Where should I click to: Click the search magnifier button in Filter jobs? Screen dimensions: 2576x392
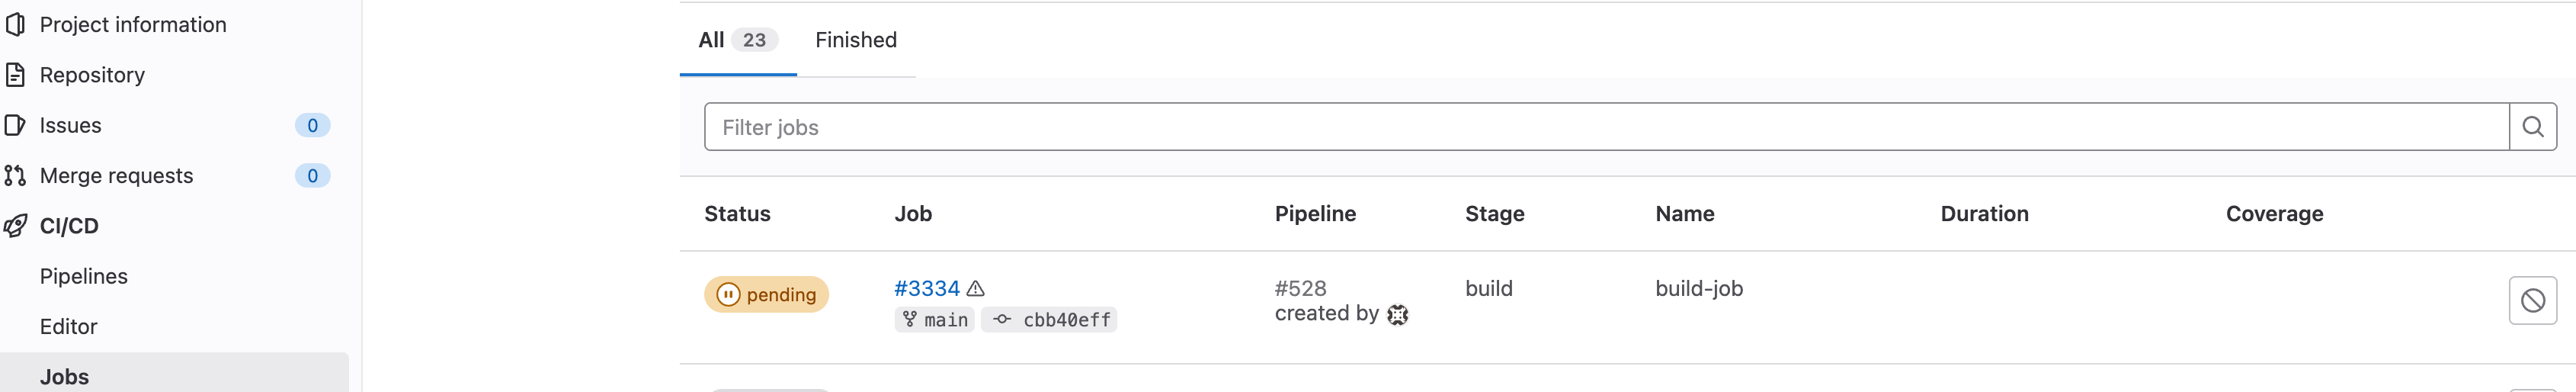coord(2532,127)
